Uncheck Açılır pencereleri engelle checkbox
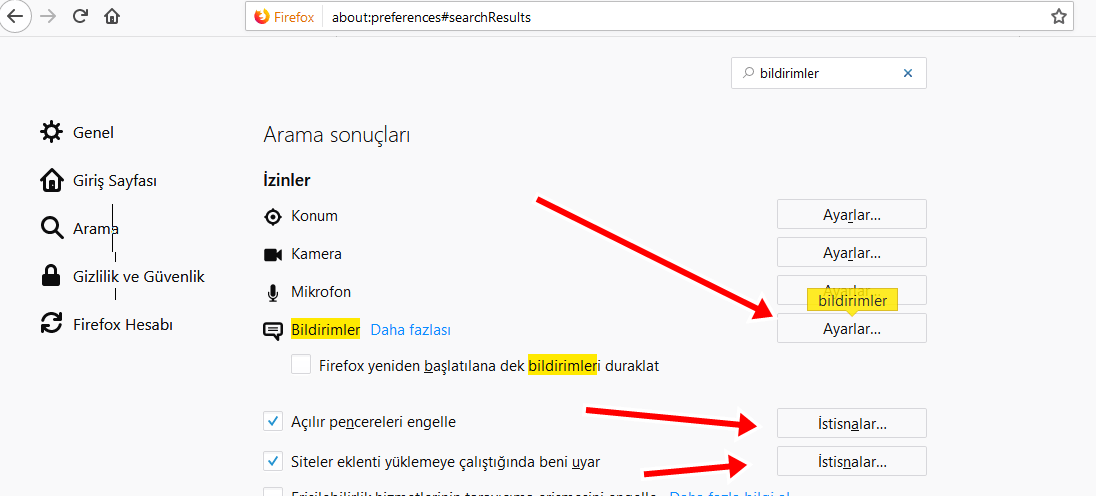The height and width of the screenshot is (496, 1096). point(273,422)
